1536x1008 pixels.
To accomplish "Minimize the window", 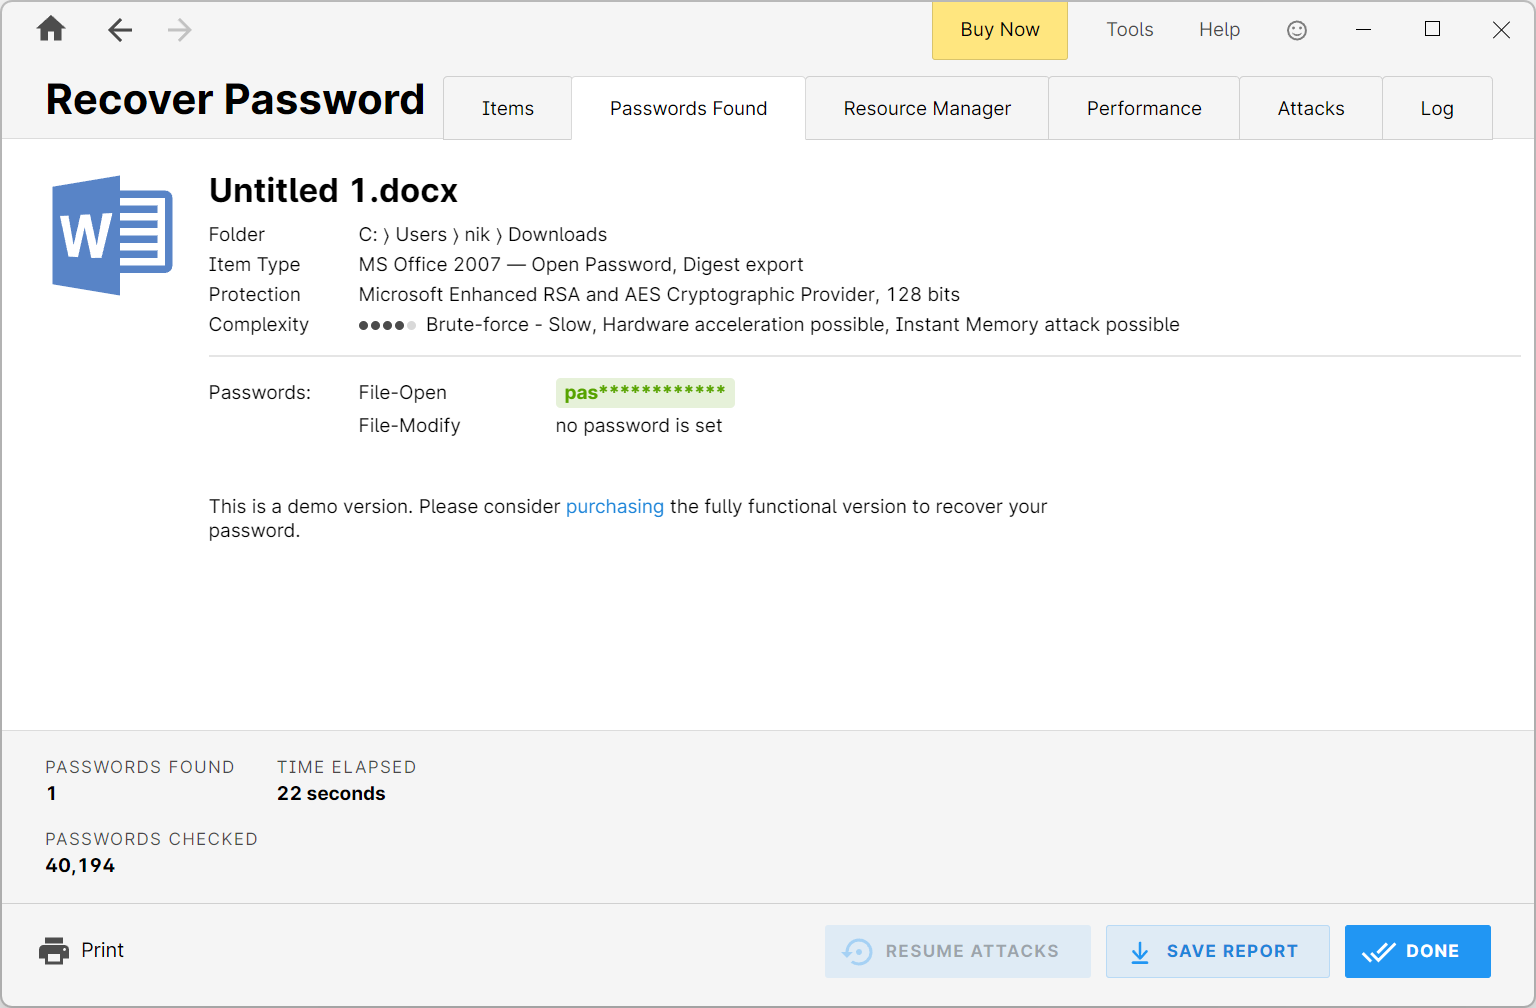I will pyautogui.click(x=1363, y=30).
